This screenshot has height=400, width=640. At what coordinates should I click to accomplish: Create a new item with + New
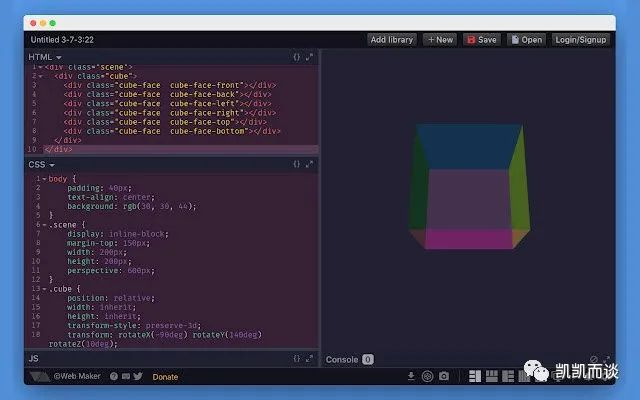click(440, 40)
